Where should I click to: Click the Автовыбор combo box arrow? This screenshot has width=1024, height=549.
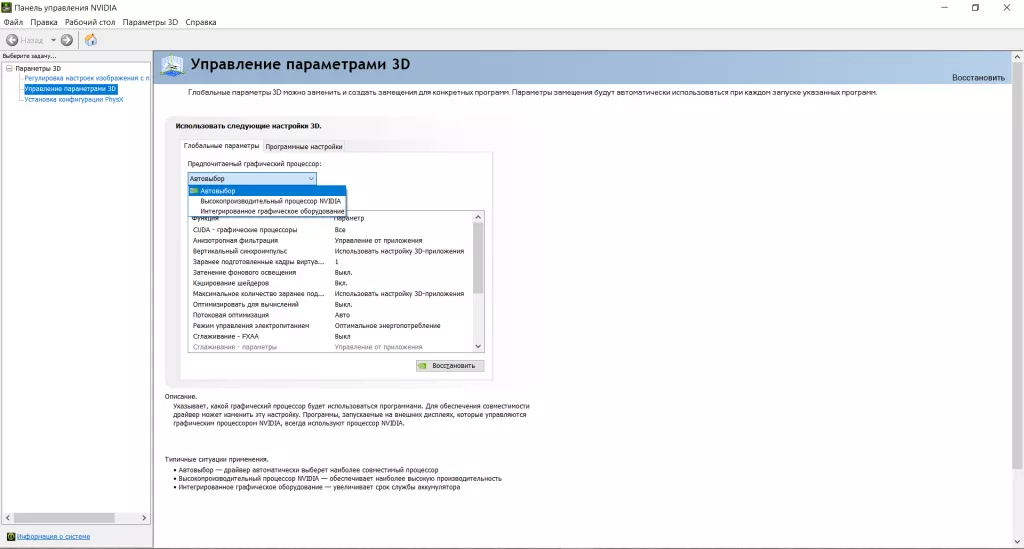311,178
